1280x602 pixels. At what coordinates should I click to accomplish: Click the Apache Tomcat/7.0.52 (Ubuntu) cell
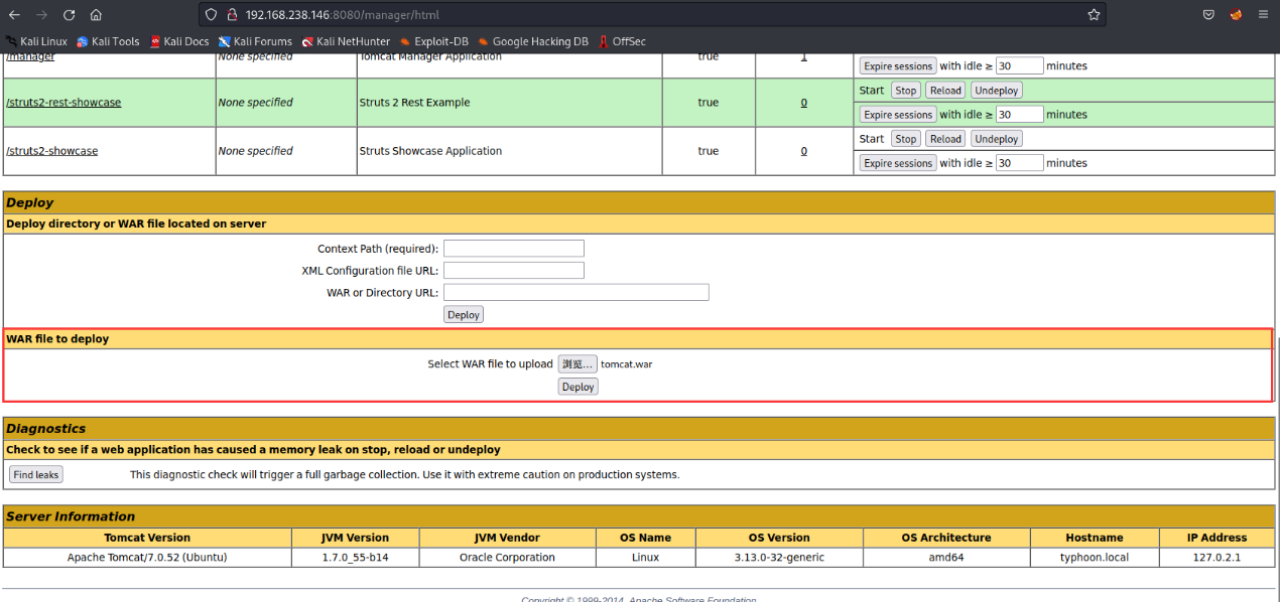point(147,557)
